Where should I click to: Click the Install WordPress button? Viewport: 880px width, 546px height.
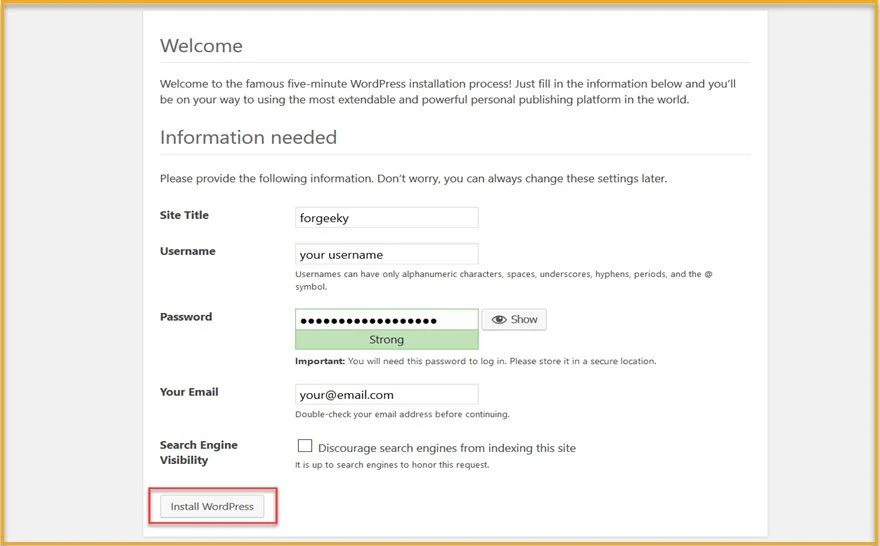[212, 506]
